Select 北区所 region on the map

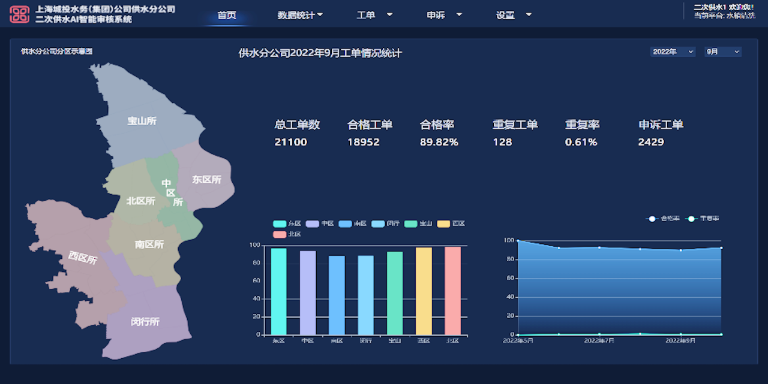pyautogui.click(x=141, y=201)
